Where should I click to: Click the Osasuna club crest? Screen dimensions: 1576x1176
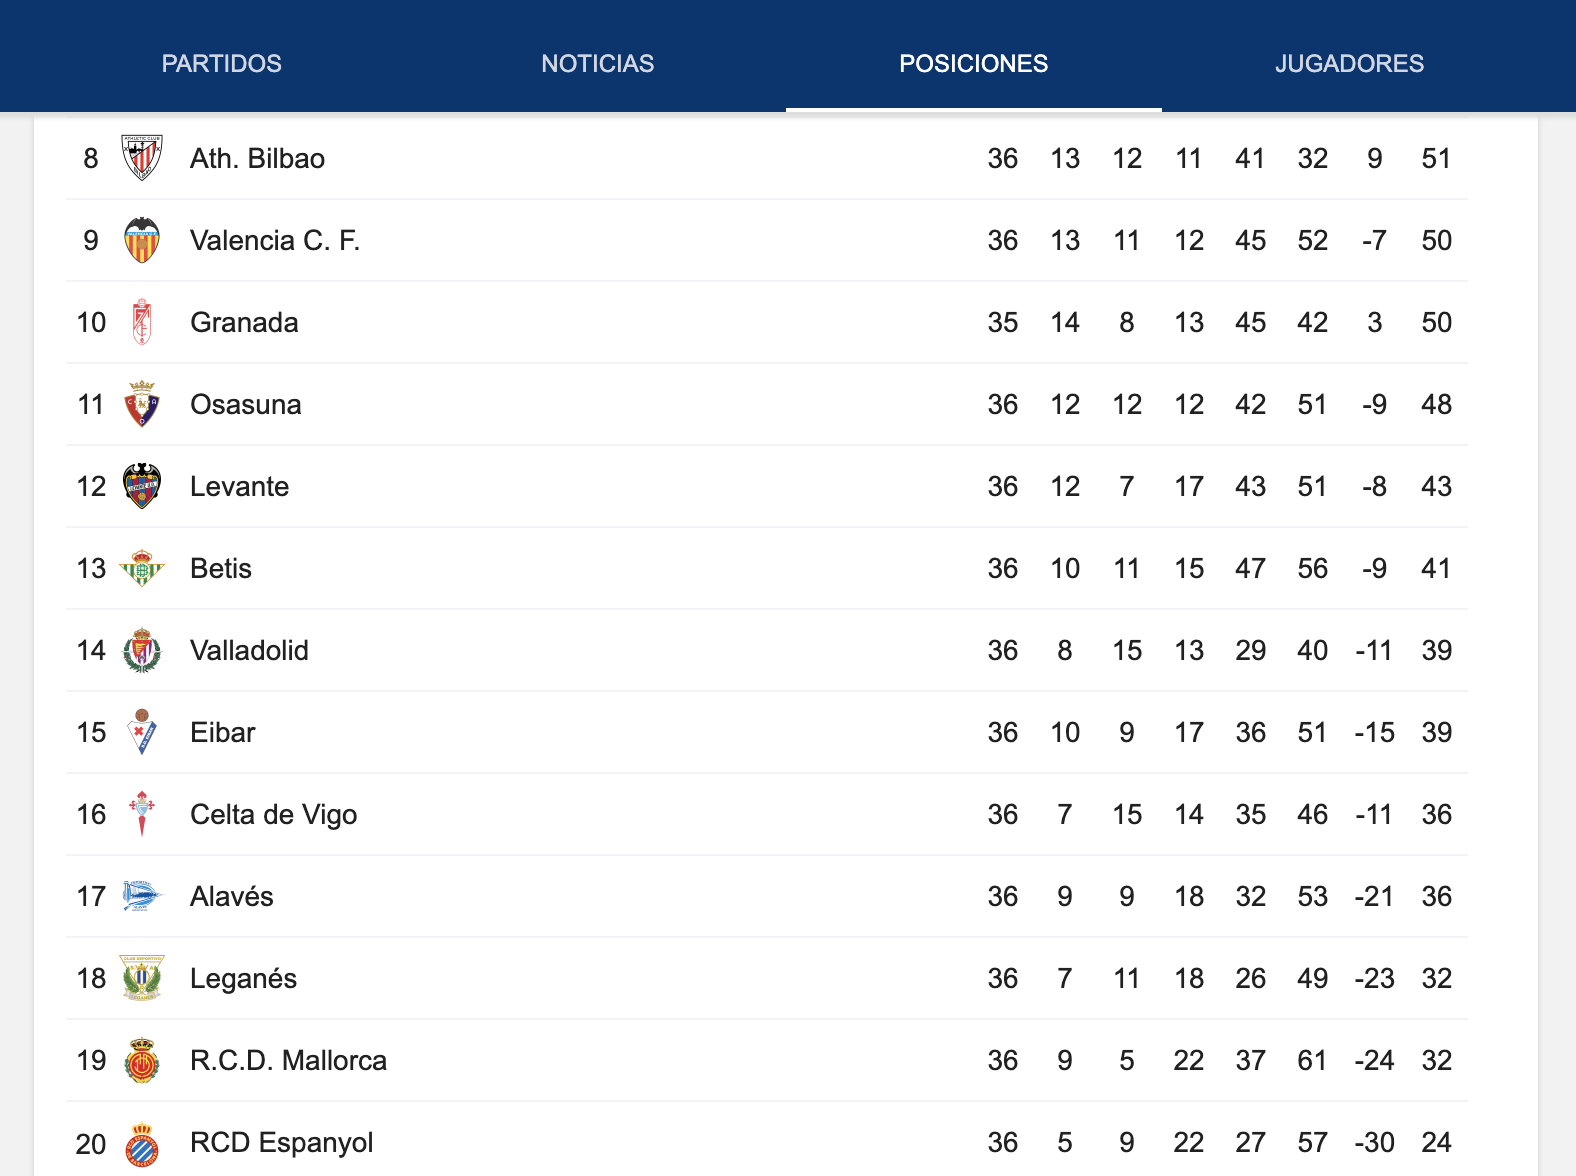tap(141, 403)
